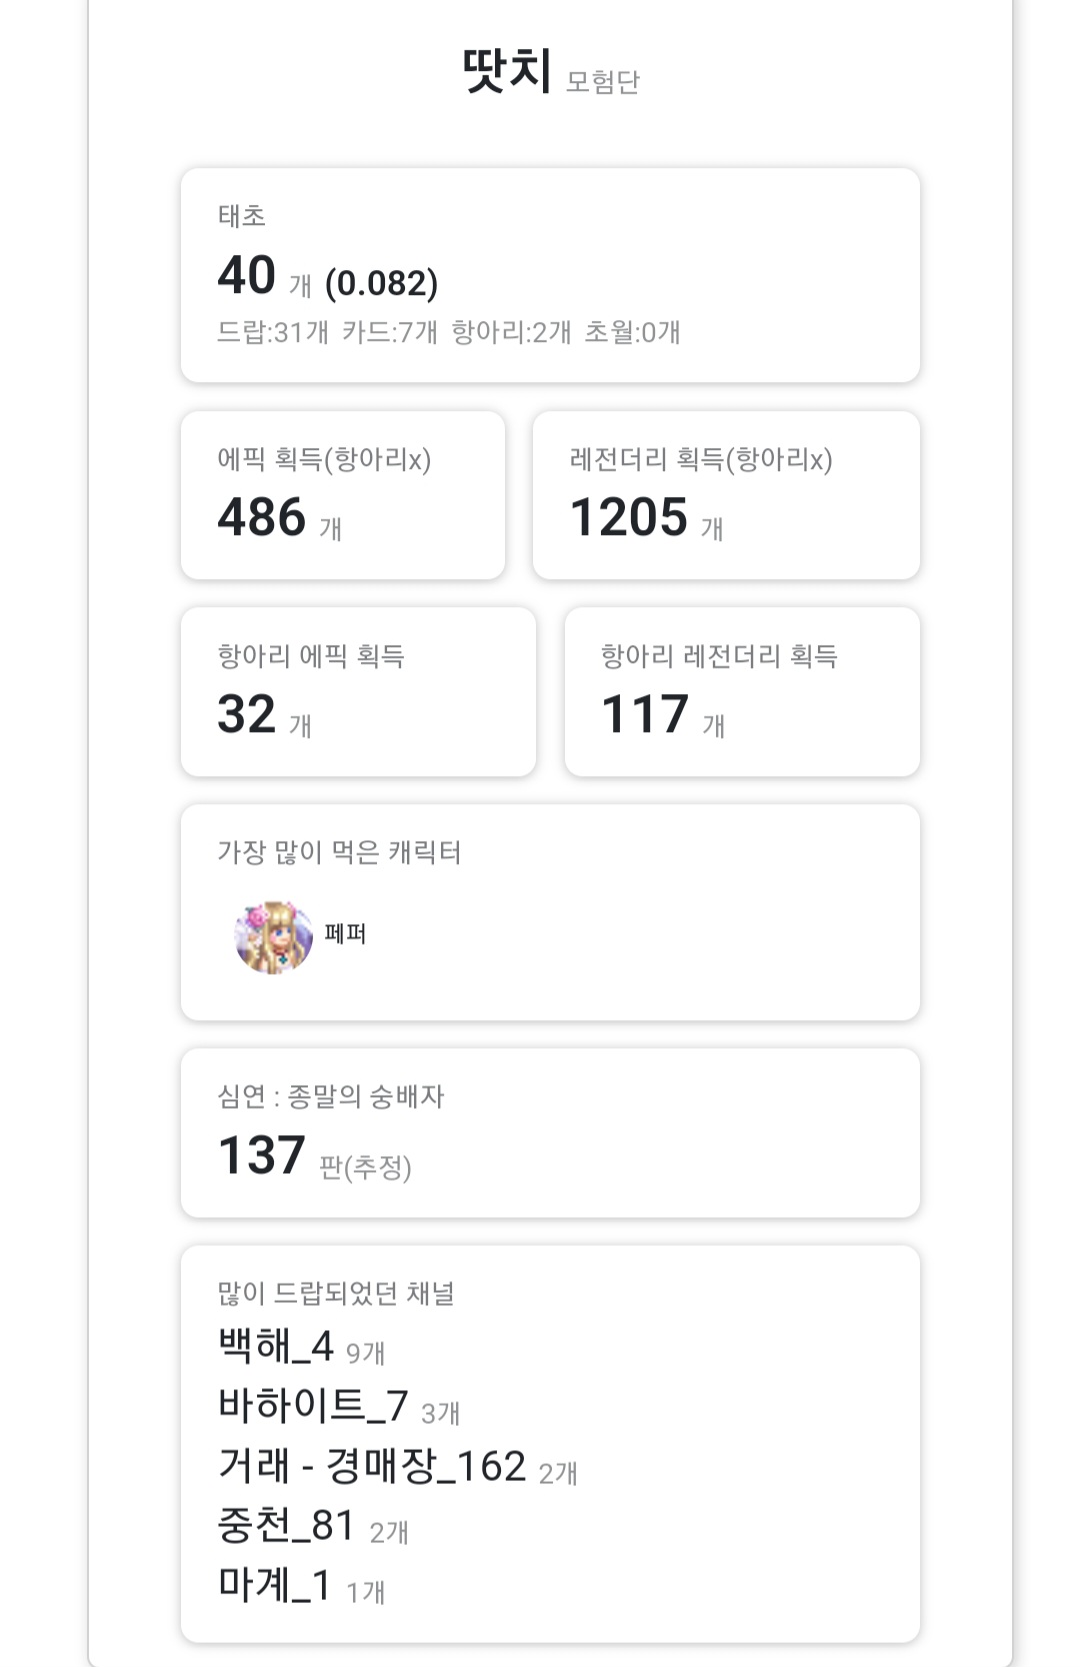The image size is (1080, 1667).
Task: Open the 레전더리 획득(항아리x) card
Action: 725,495
